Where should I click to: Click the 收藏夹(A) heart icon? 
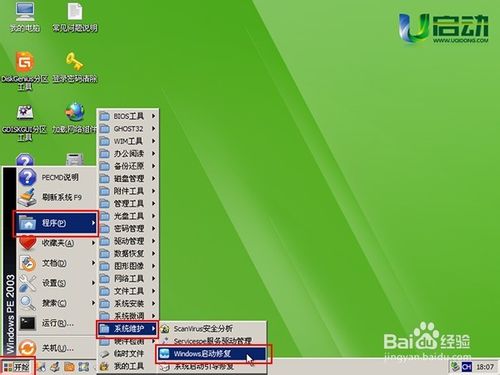click(27, 243)
